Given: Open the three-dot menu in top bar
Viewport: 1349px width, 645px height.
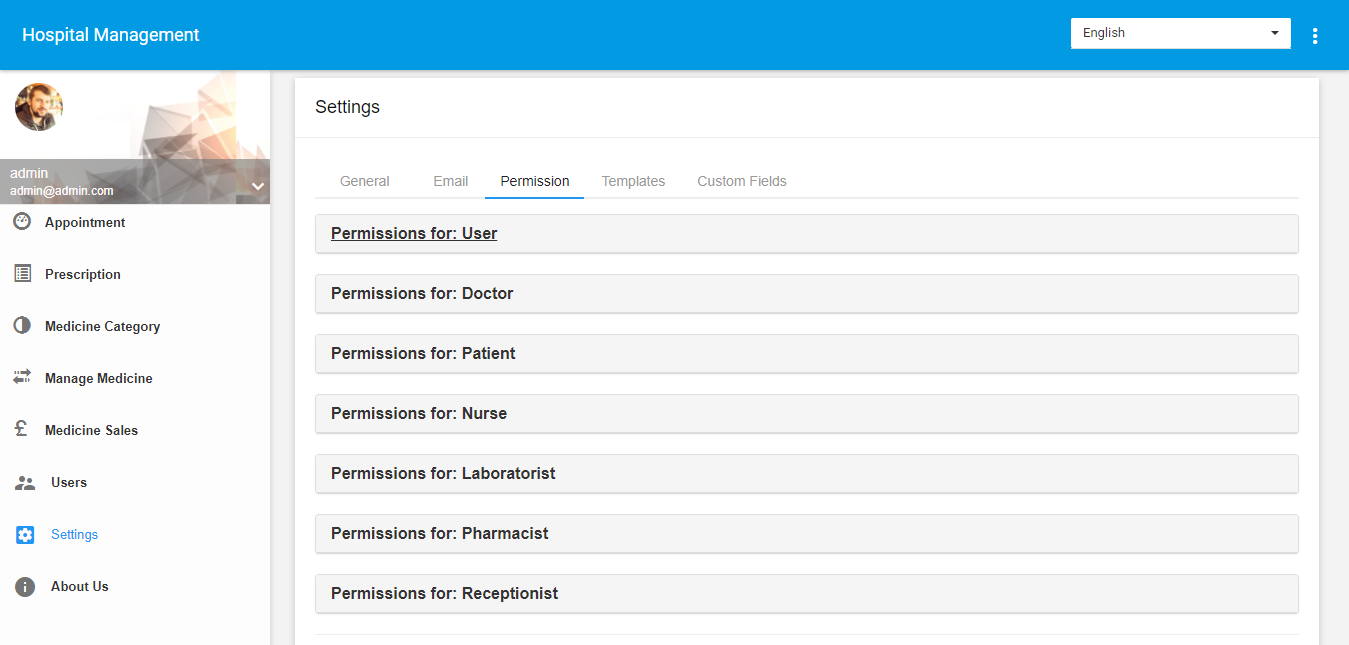Looking at the screenshot, I should point(1315,34).
